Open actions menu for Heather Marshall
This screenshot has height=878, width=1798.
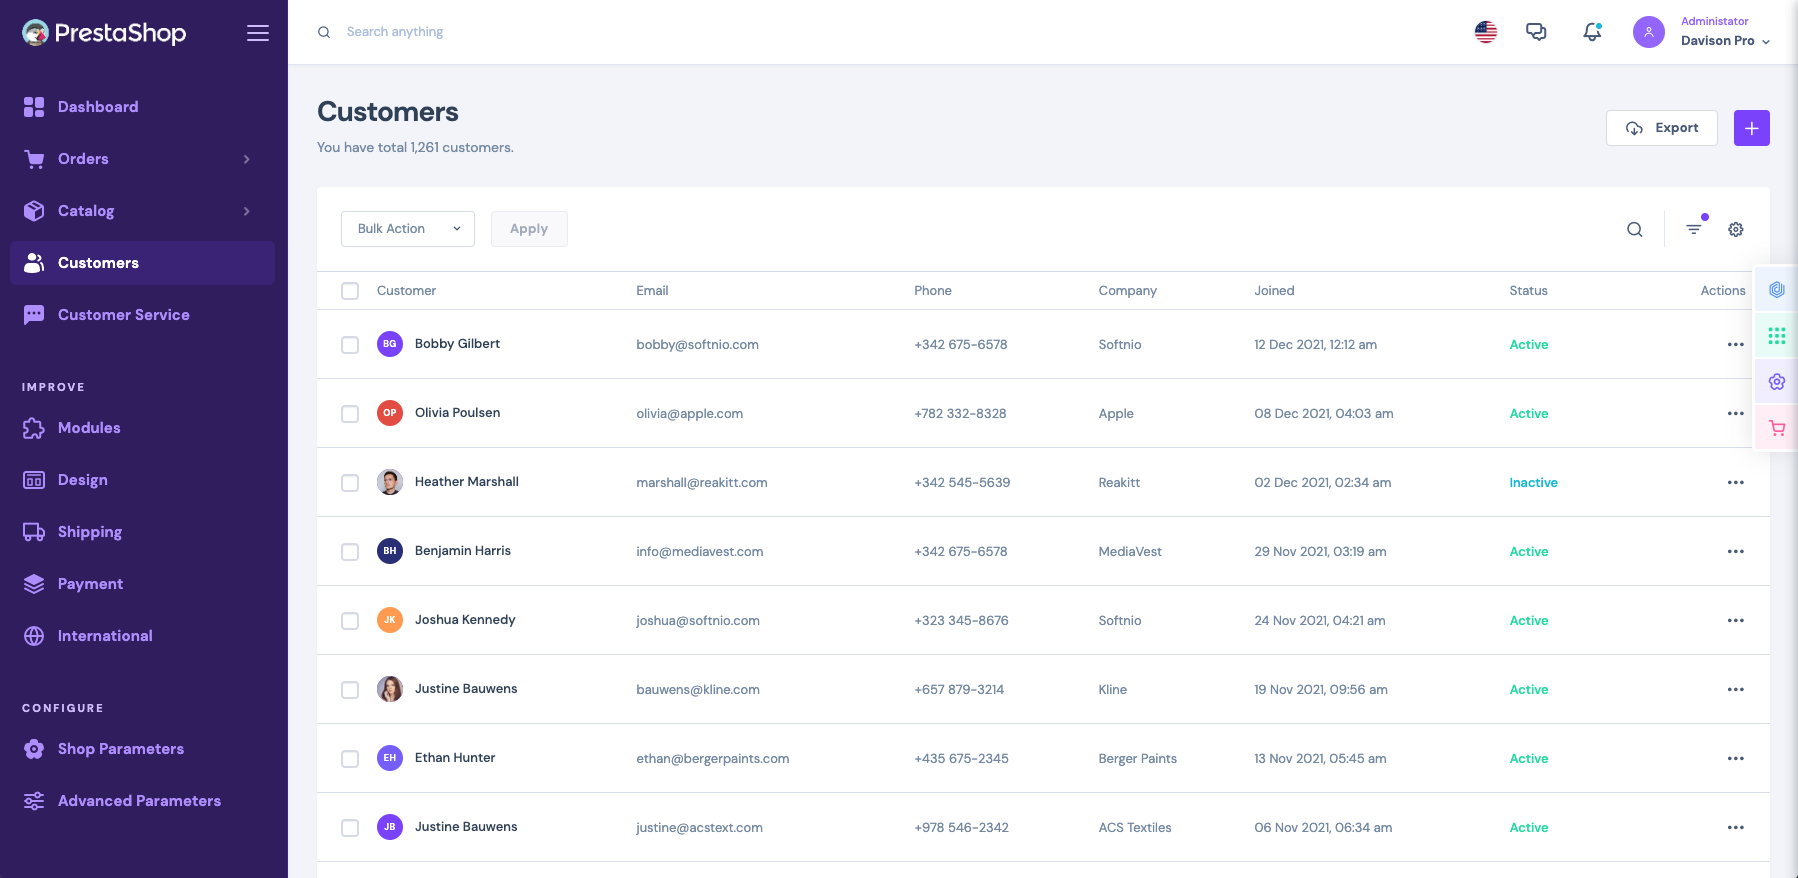(1736, 482)
